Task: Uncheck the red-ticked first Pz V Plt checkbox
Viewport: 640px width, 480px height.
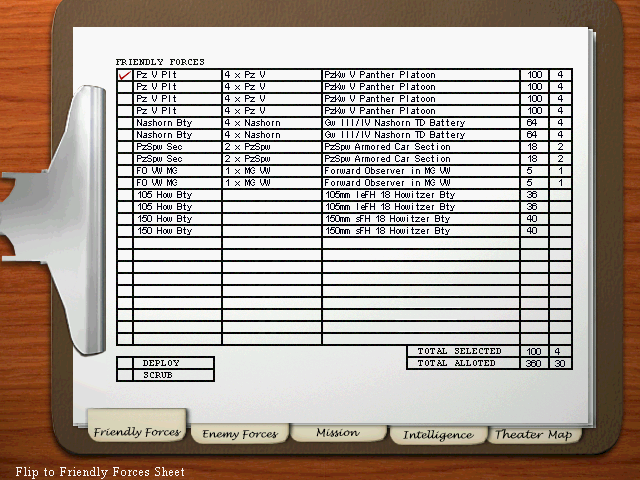Action: 124,75
